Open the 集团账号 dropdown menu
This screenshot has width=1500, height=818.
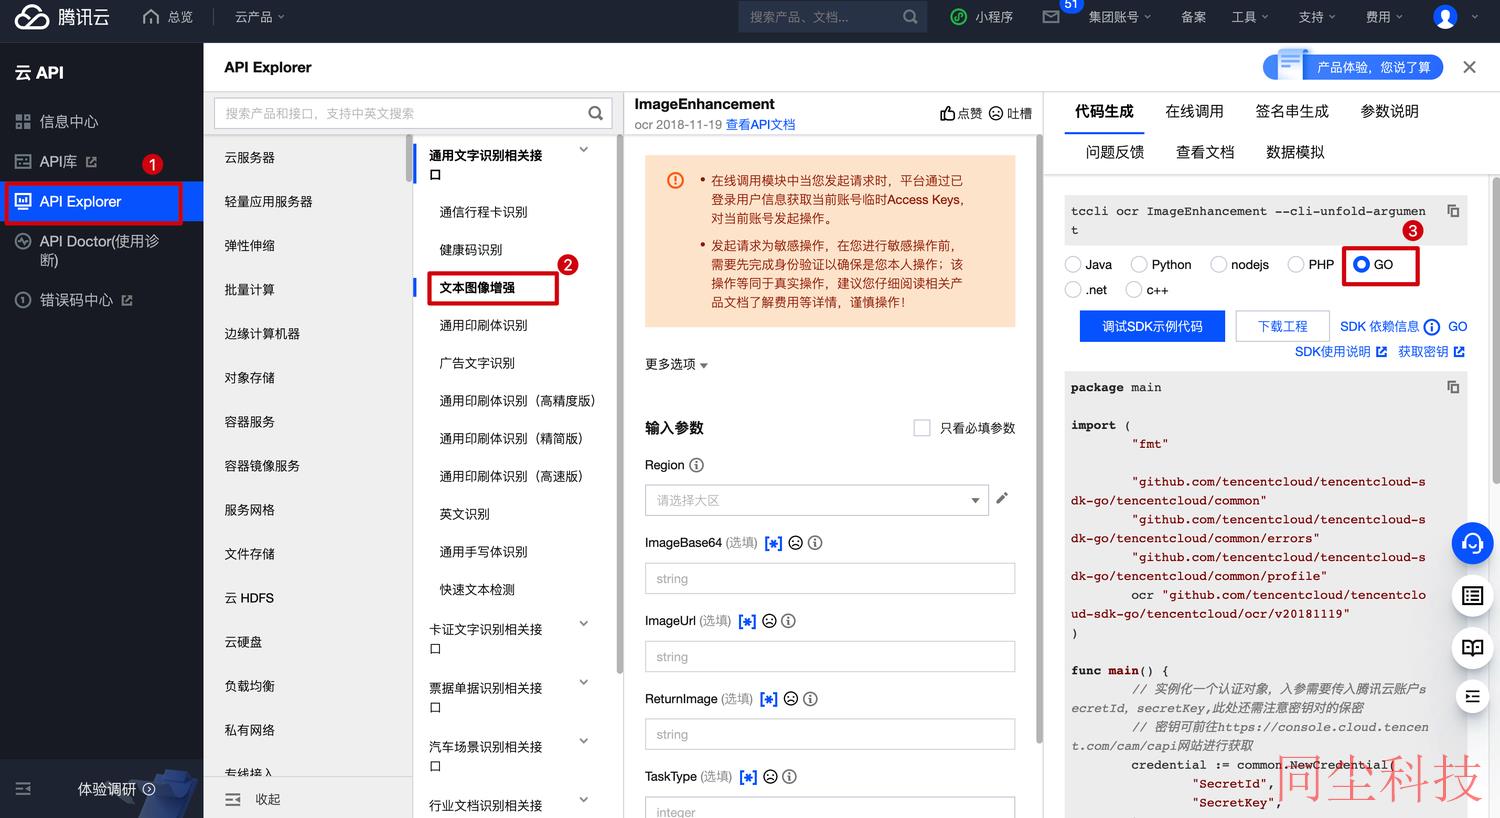click(x=1120, y=17)
